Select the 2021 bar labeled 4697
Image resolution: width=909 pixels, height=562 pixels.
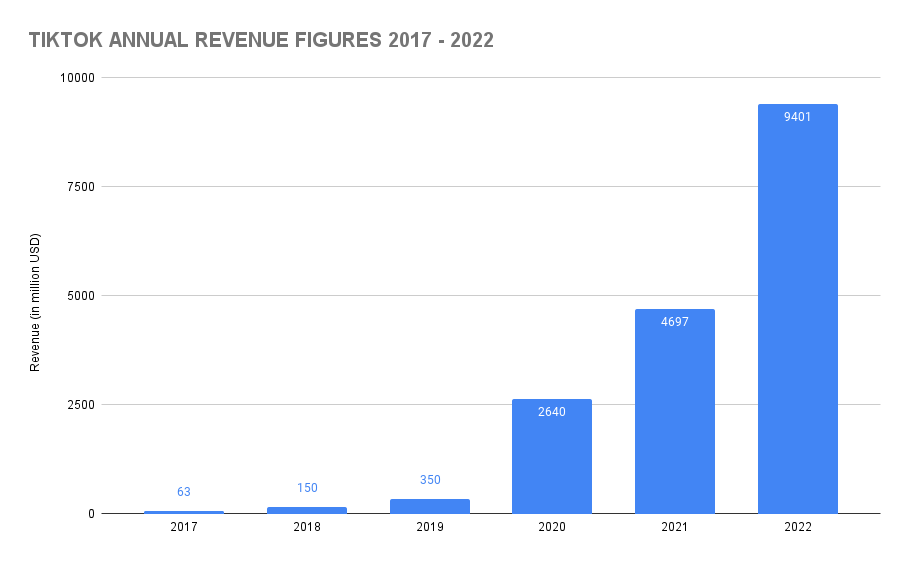point(675,411)
